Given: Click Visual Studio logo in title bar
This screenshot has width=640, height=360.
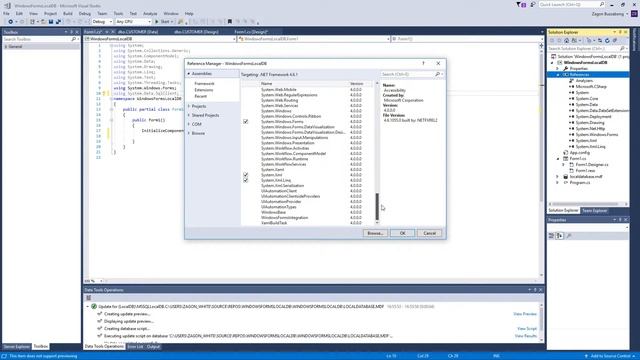Looking at the screenshot, I should pos(7,6).
